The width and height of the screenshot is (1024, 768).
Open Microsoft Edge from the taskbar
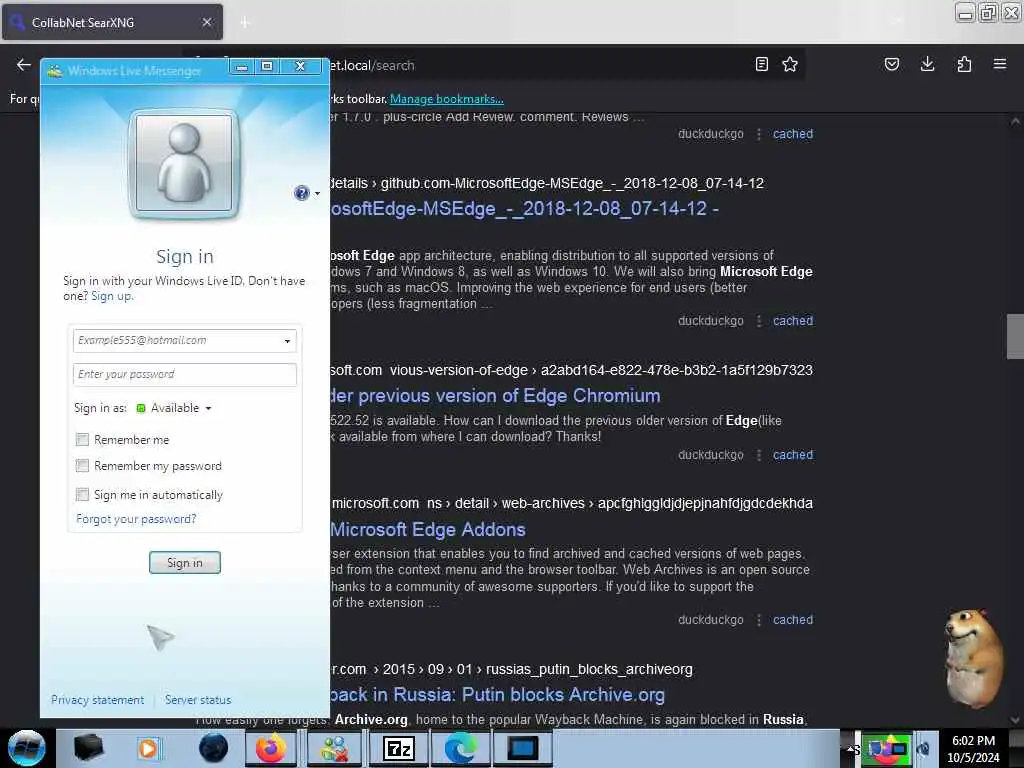460,748
